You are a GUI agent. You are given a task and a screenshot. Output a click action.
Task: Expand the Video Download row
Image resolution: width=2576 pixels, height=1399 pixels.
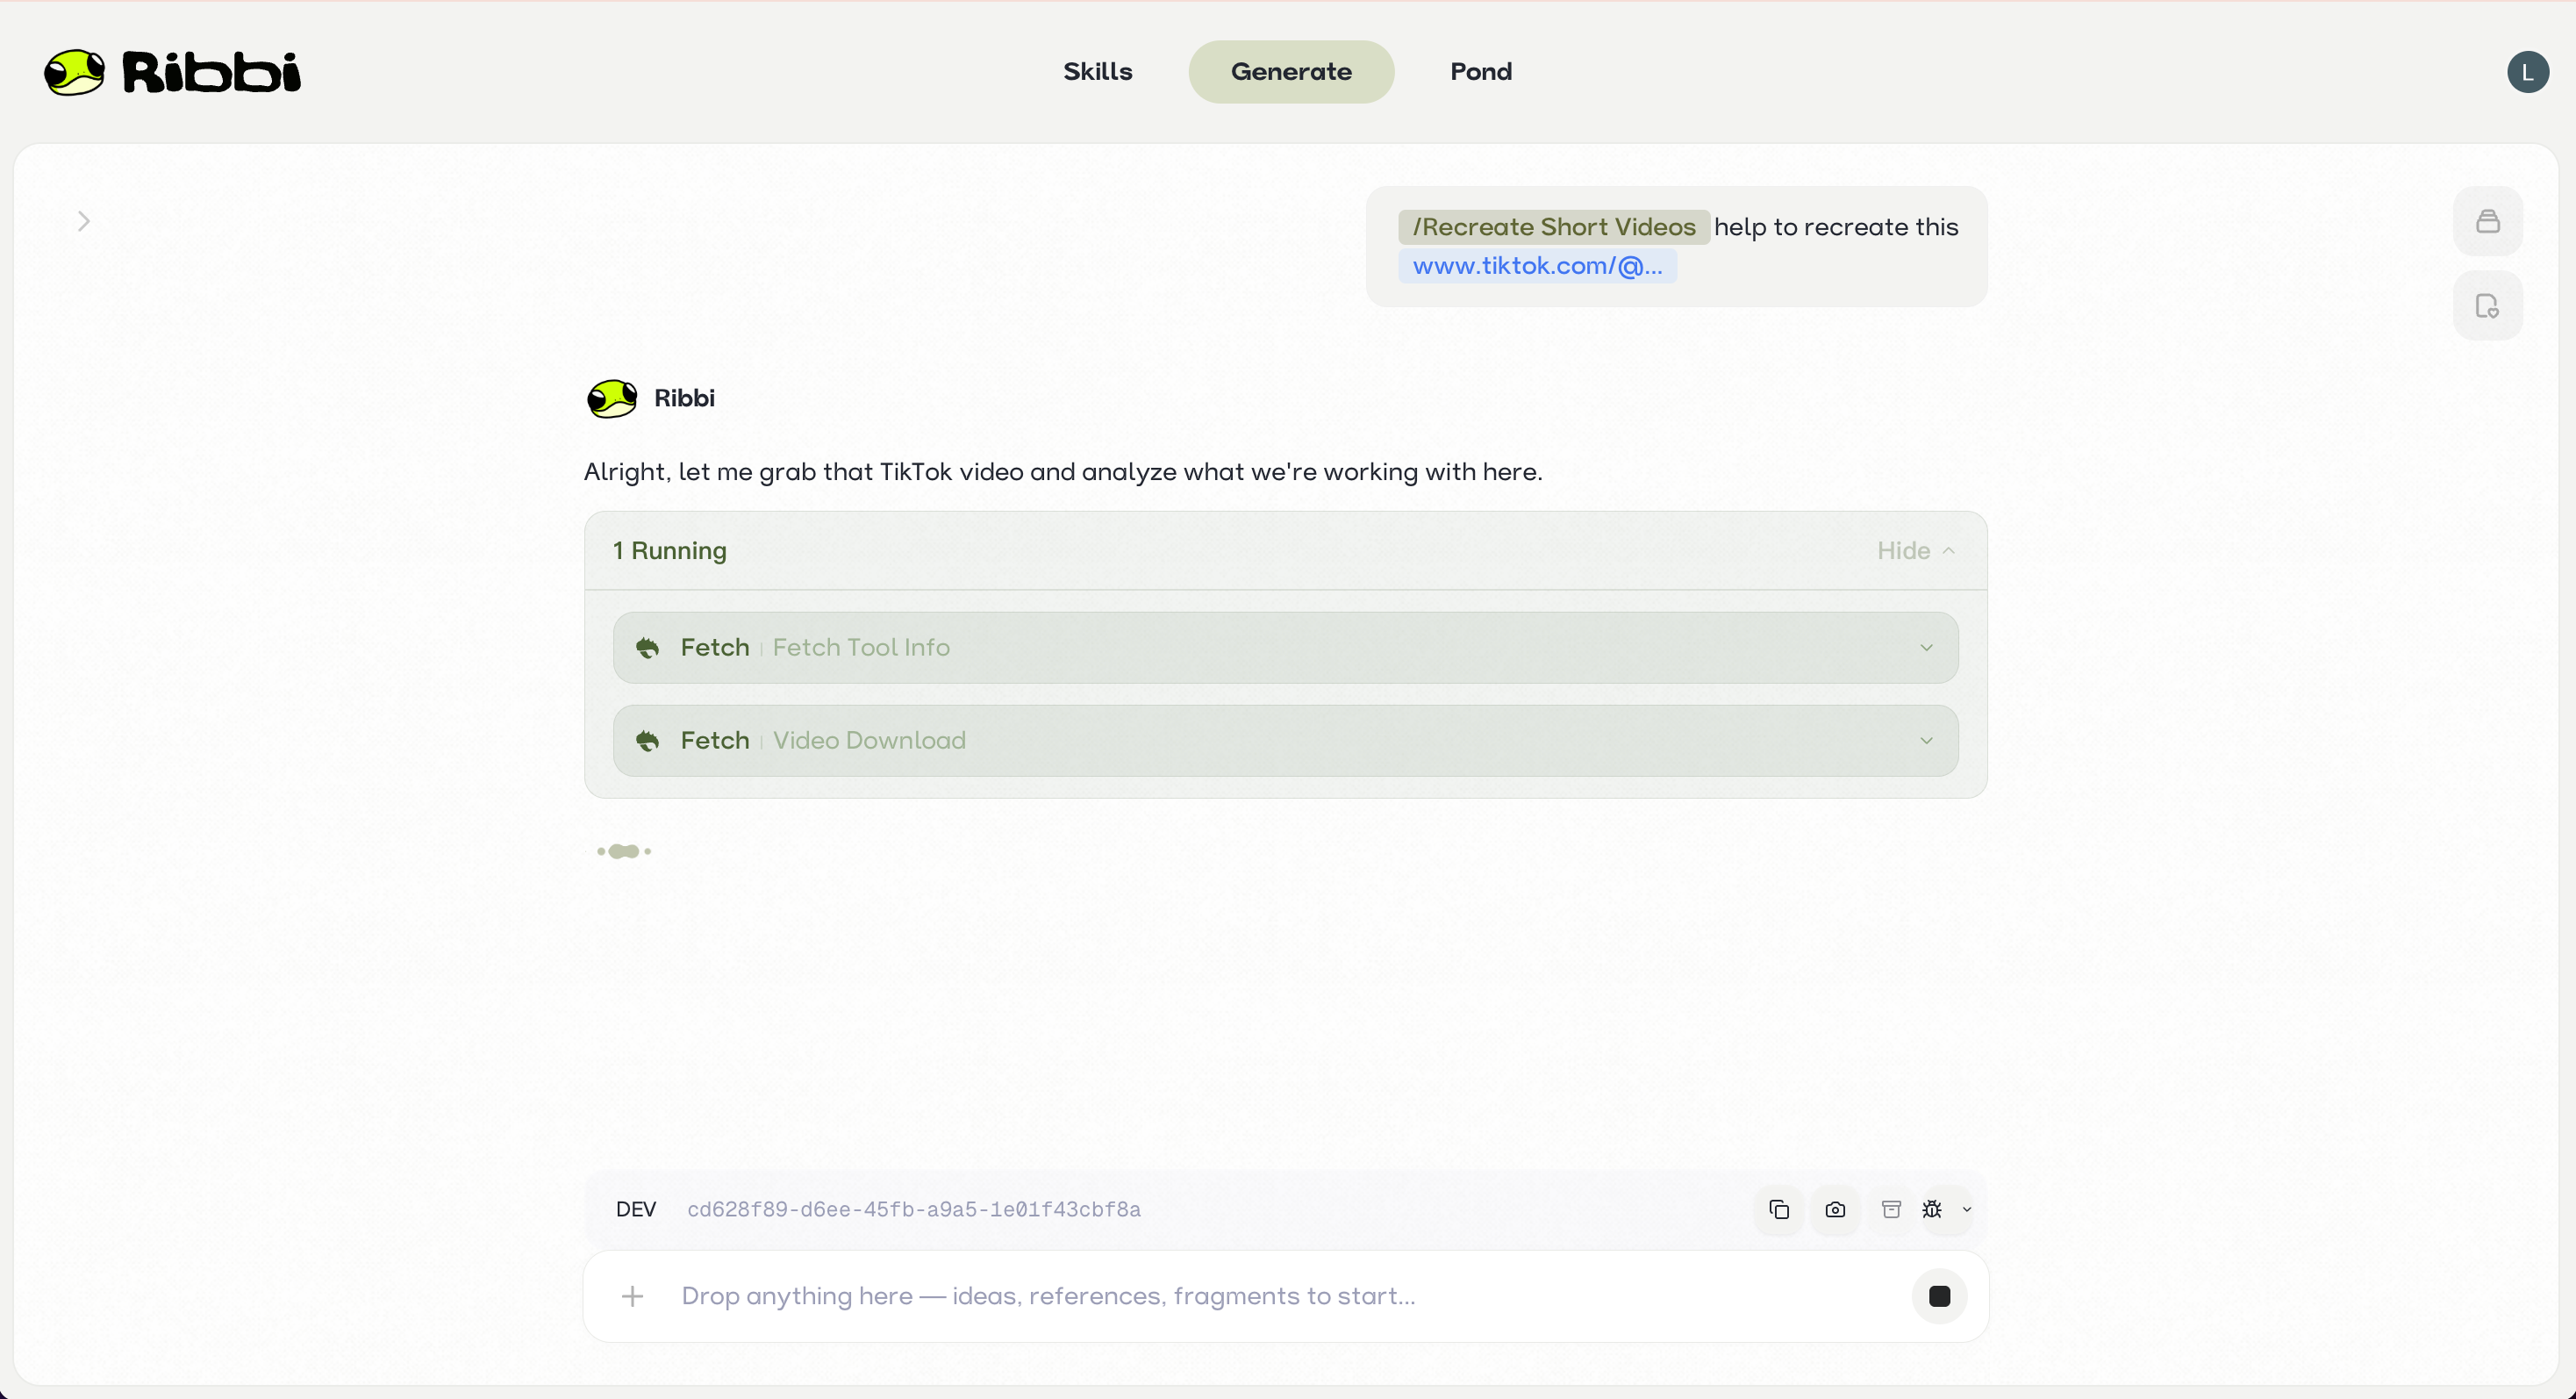[x=1285, y=740]
